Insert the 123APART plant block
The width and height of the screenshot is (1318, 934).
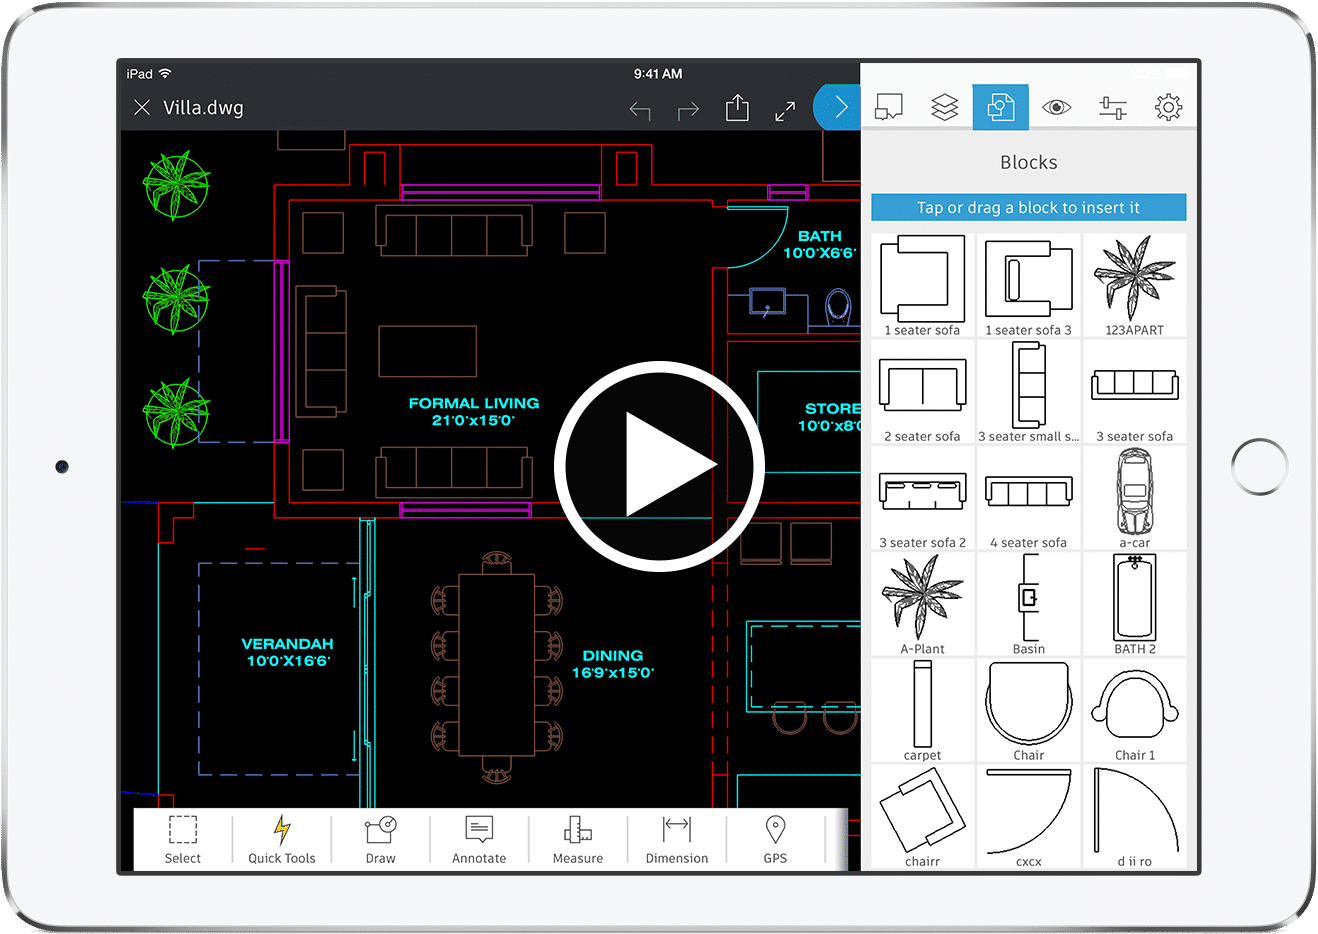1135,286
